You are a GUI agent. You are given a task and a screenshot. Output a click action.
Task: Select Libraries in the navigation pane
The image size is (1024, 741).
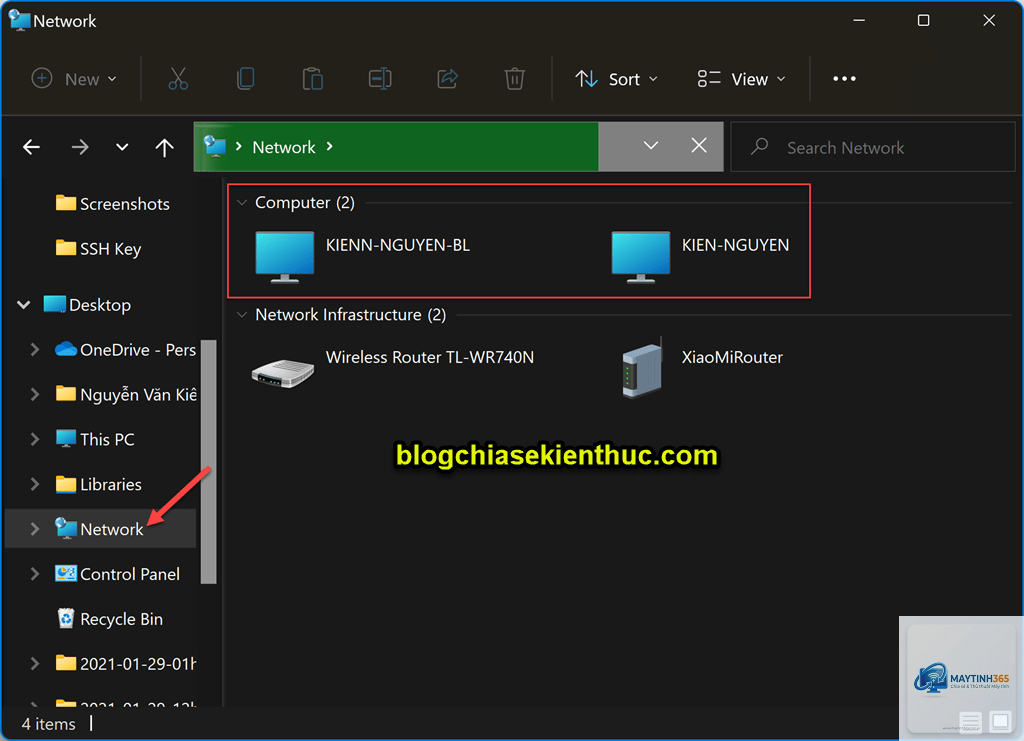coord(99,484)
